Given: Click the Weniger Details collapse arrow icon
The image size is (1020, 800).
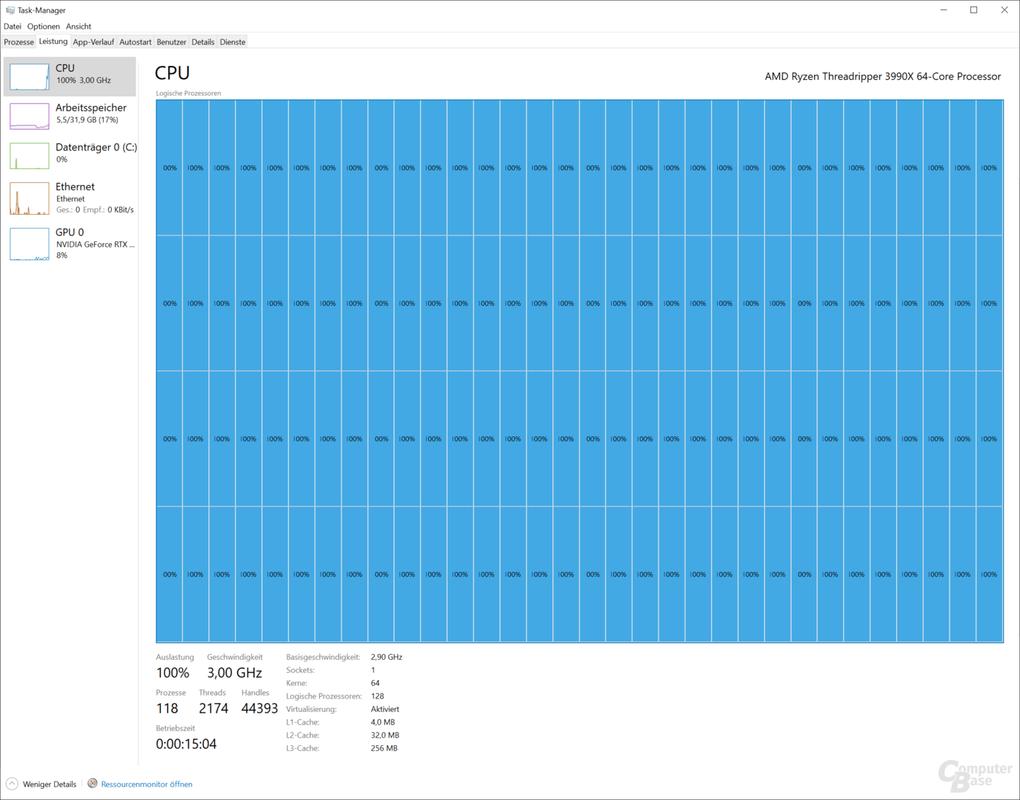Looking at the screenshot, I should pyautogui.click(x=12, y=784).
